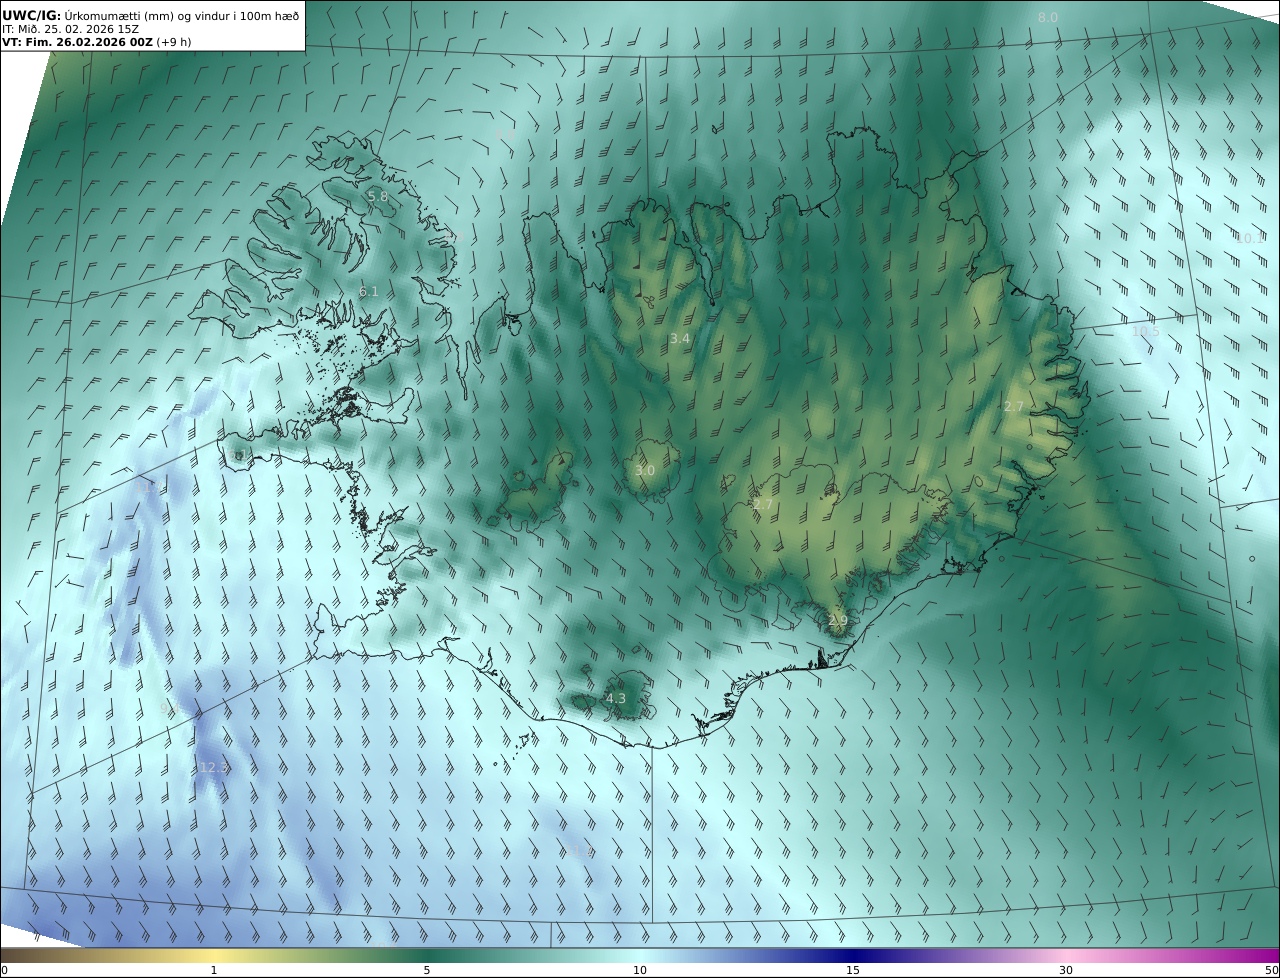Click the 9.4 value label over the sea
The image size is (1280, 978).
[168, 708]
